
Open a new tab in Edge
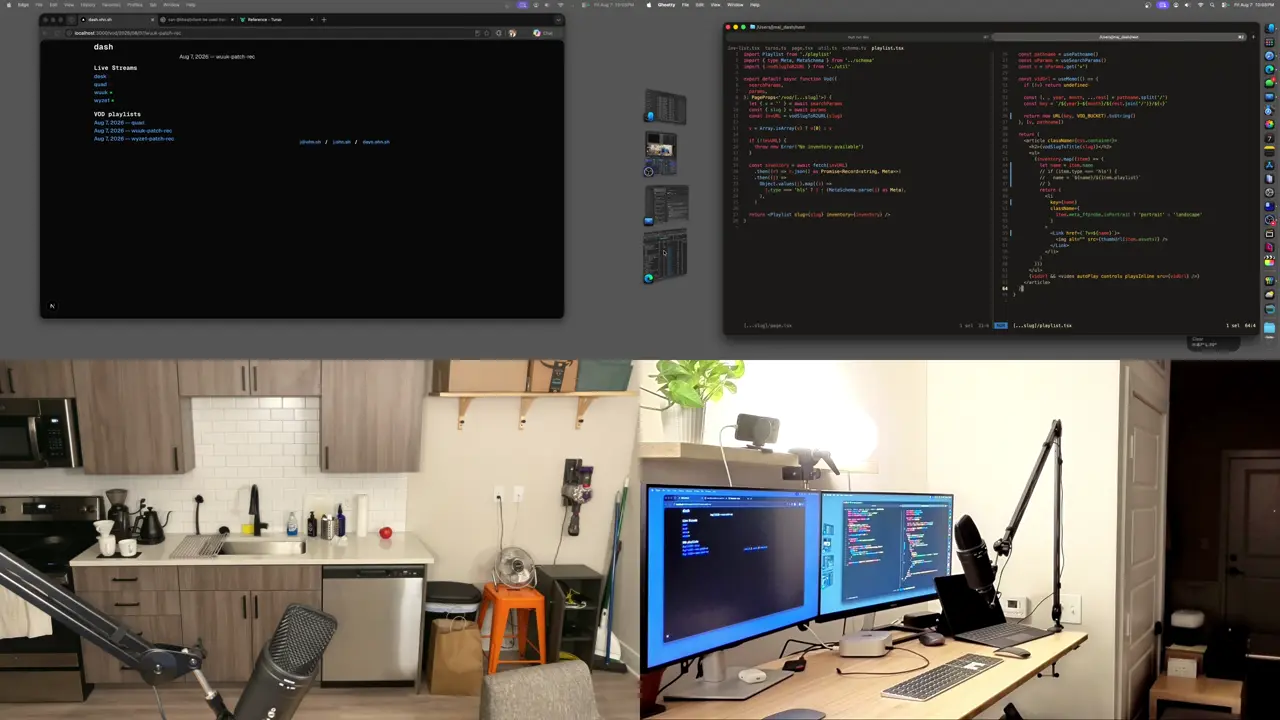(x=324, y=20)
